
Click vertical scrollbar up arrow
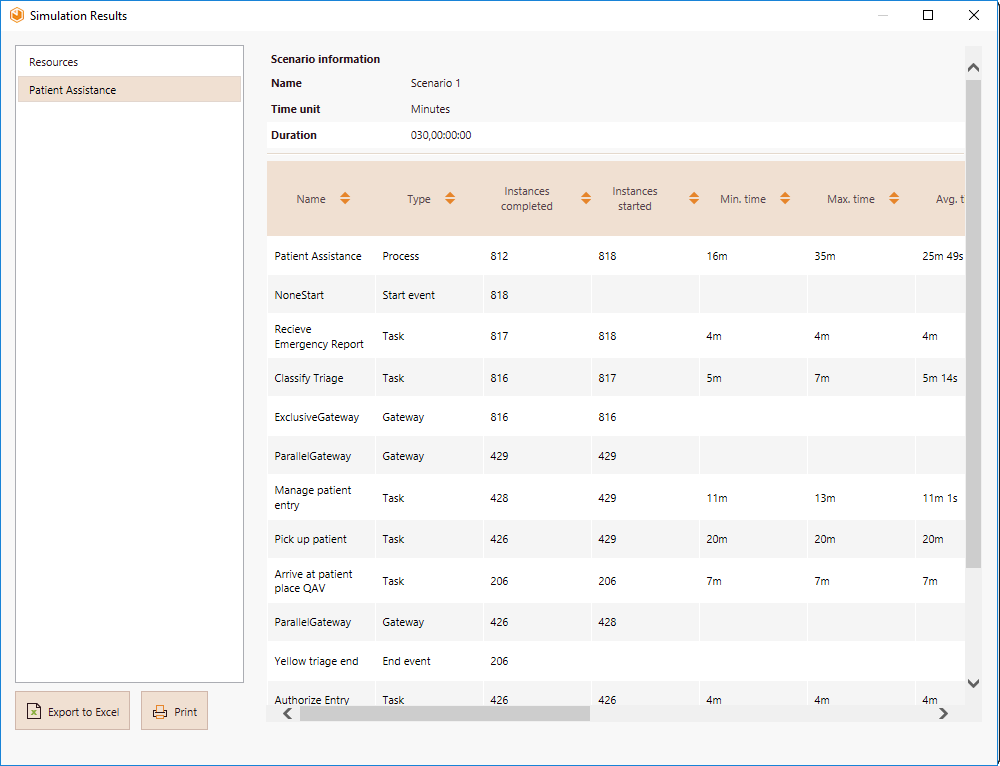(973, 68)
